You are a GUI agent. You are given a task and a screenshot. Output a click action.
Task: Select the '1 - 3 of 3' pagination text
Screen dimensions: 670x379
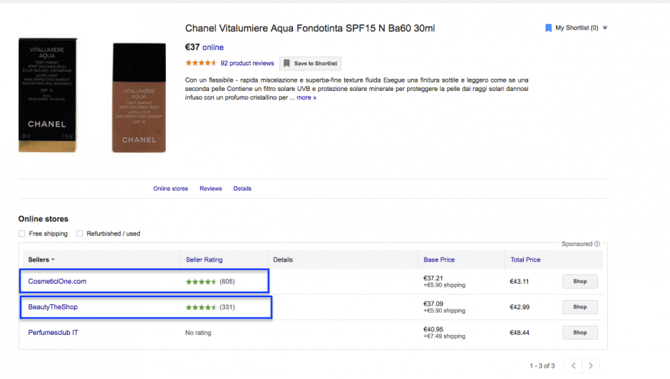click(x=542, y=366)
